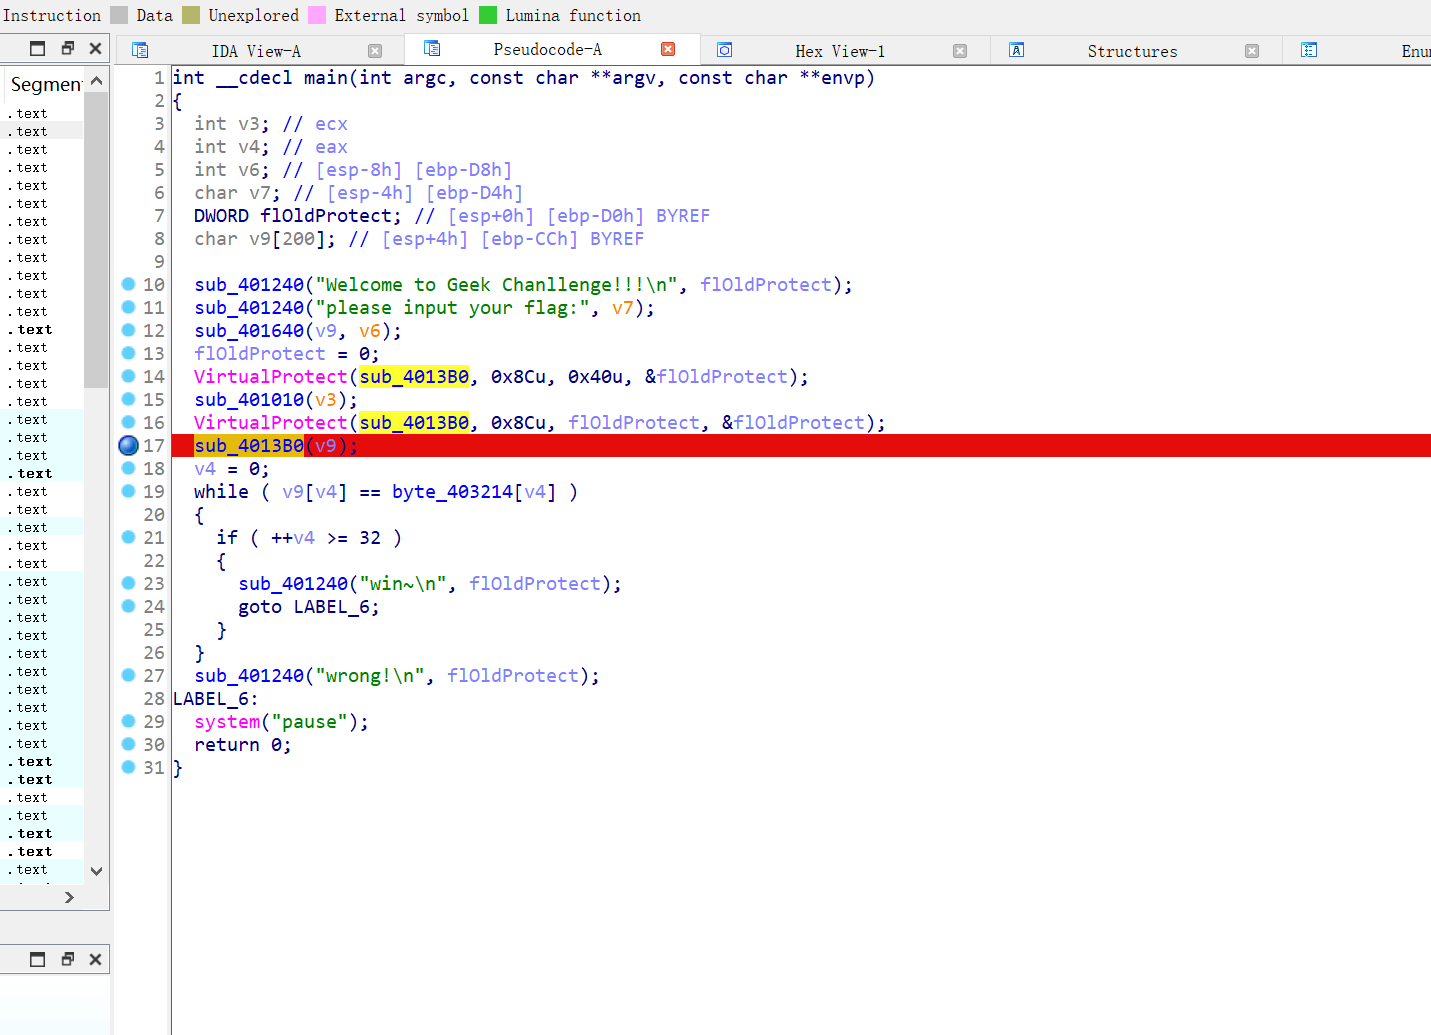Click the IDA View-A tab icon

pos(140,50)
